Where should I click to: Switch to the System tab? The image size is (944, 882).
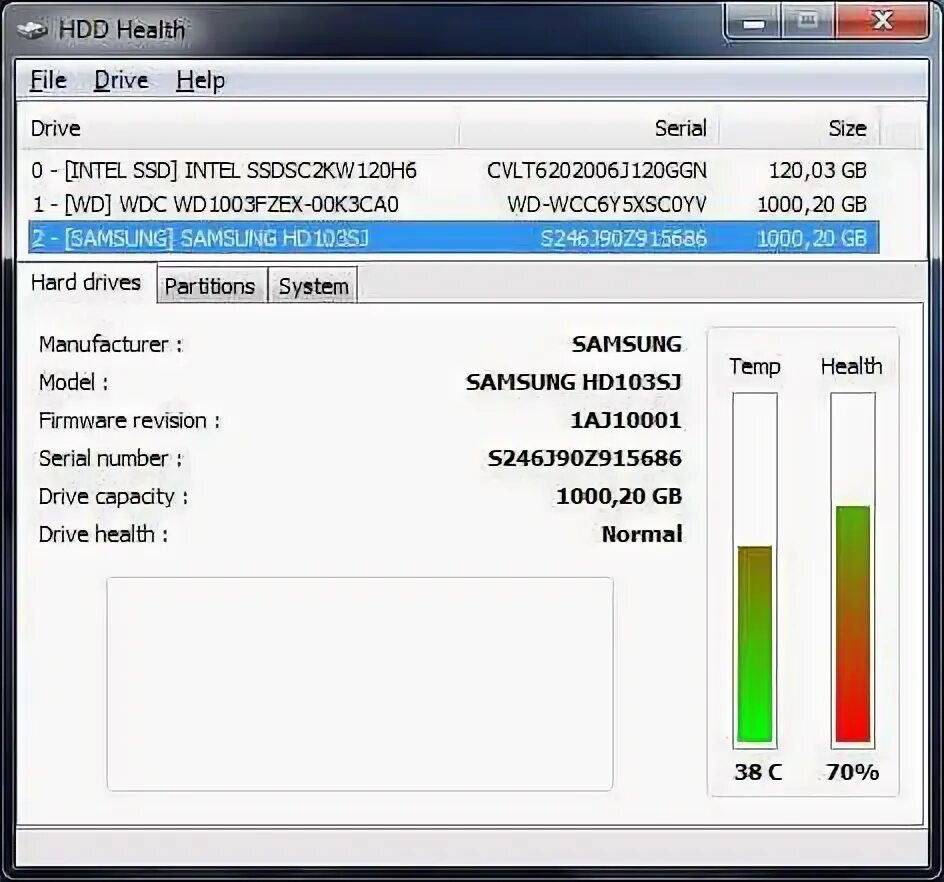click(313, 286)
